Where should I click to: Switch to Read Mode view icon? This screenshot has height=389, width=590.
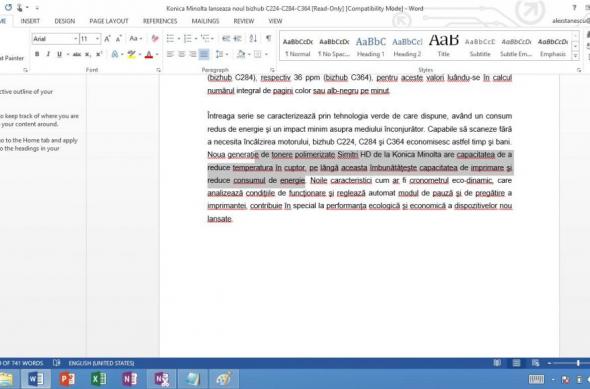[497, 363]
